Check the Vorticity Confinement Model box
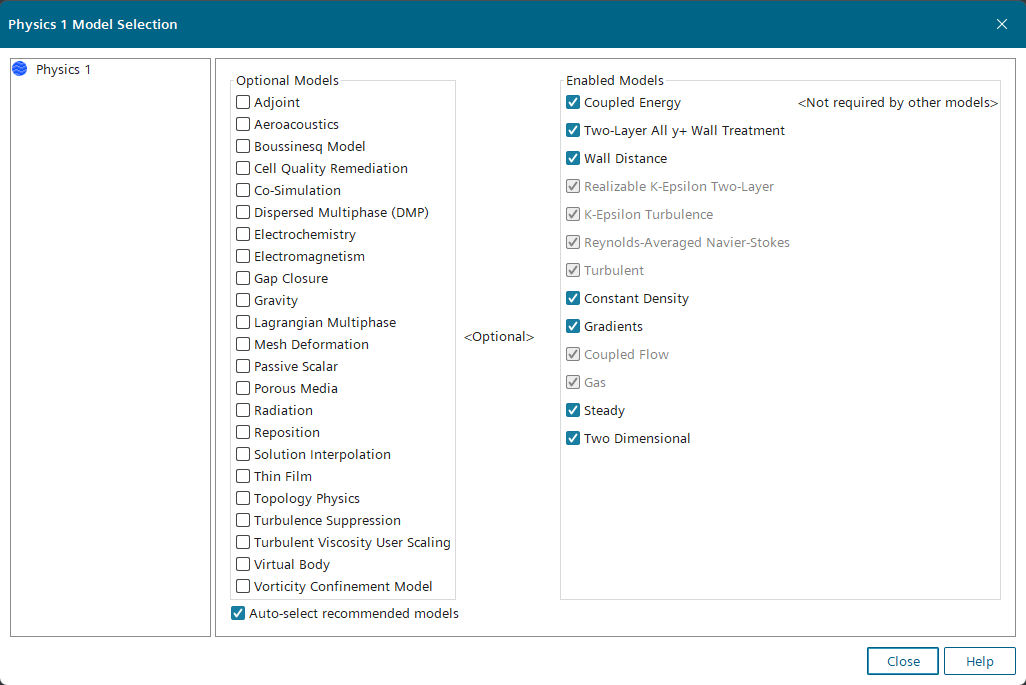 (x=243, y=586)
